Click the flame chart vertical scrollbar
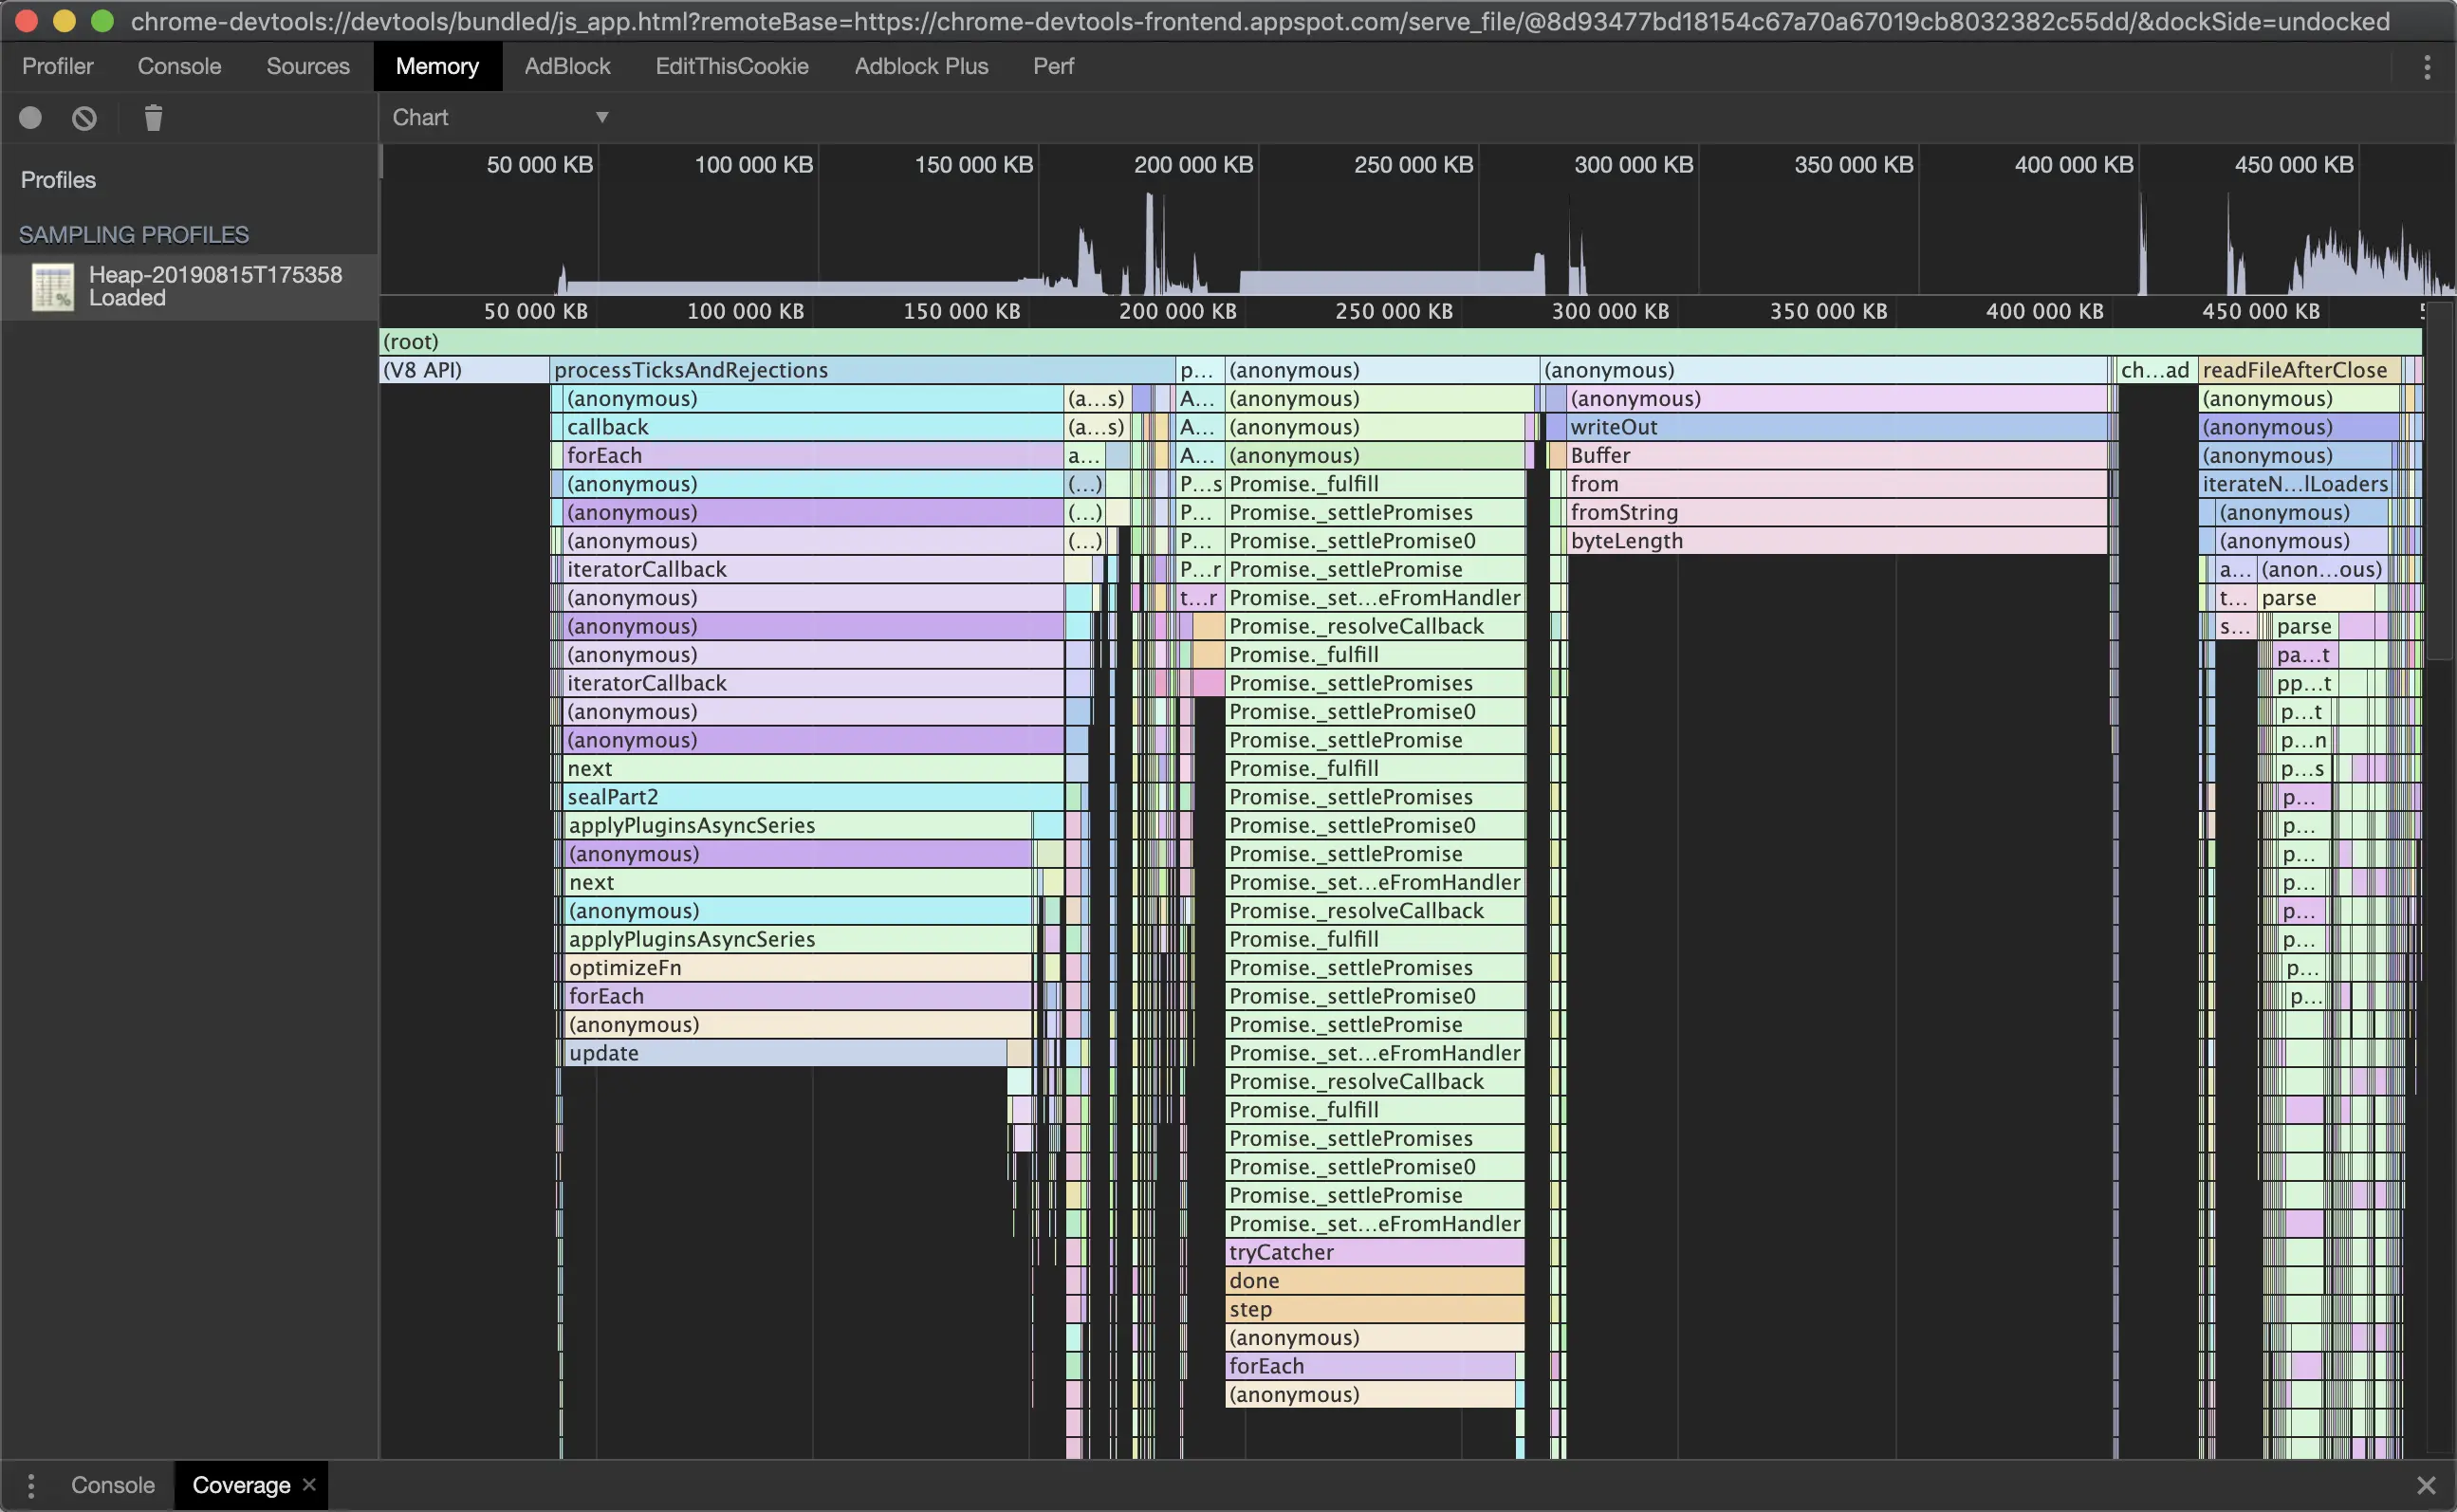 [x=2440, y=480]
